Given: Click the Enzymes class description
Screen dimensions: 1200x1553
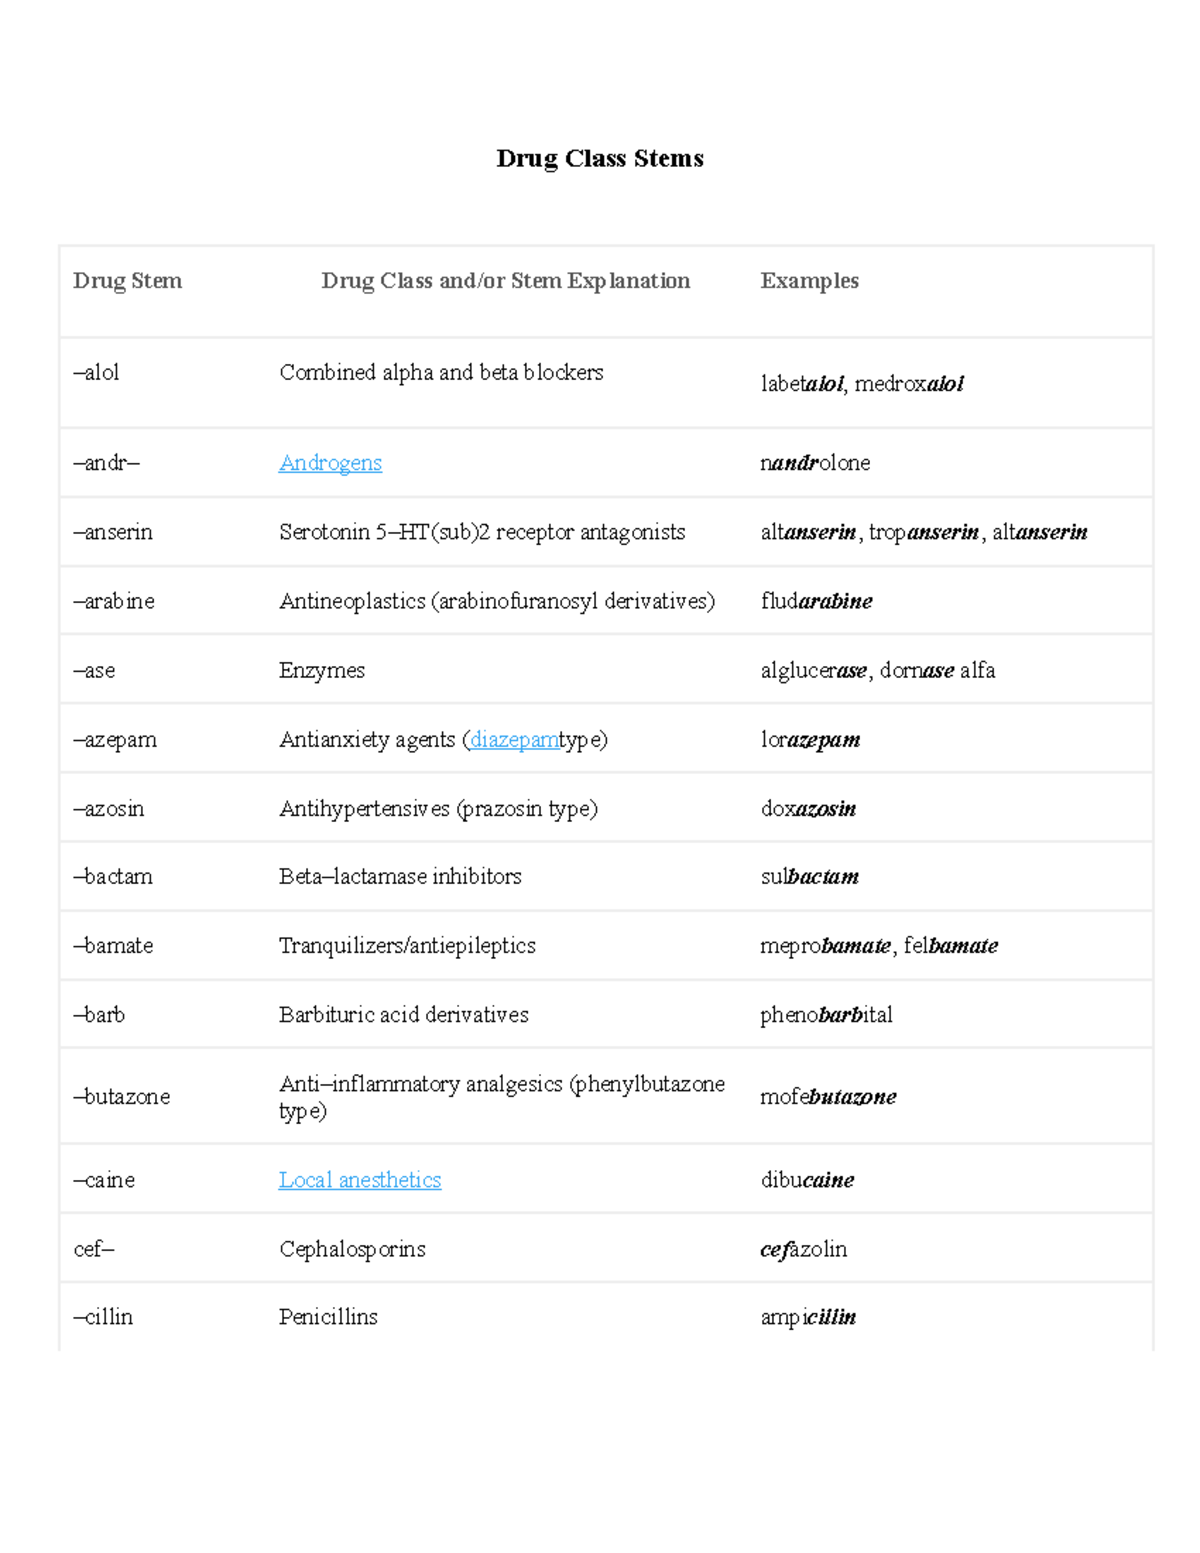Looking at the screenshot, I should [322, 670].
